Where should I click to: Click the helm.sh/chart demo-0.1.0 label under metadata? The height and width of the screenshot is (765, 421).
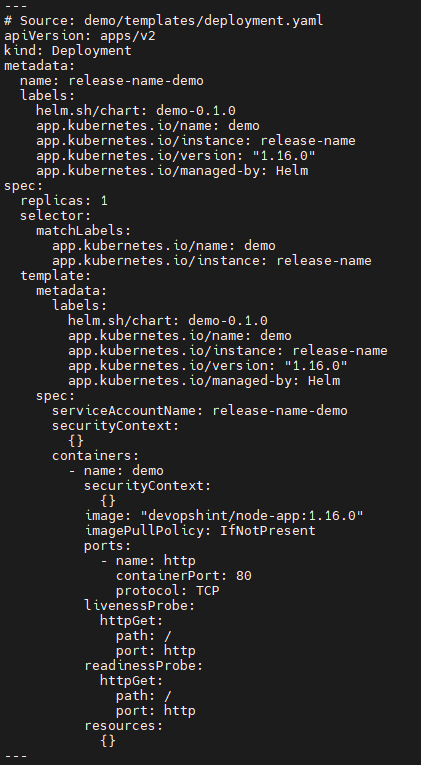pyautogui.click(x=136, y=111)
